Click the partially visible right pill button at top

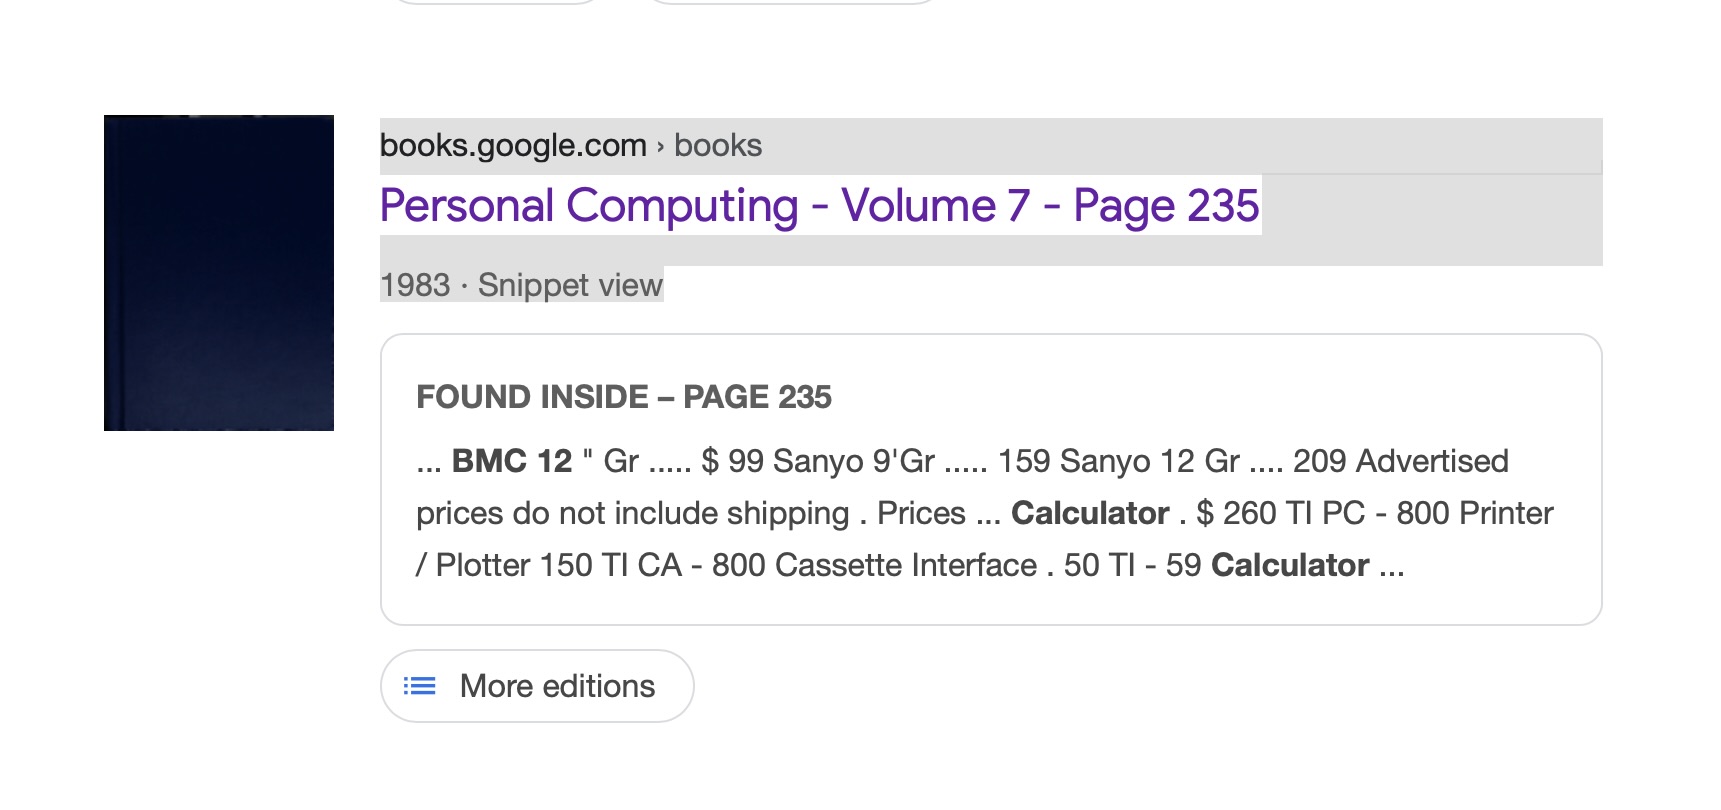click(x=791, y=1)
